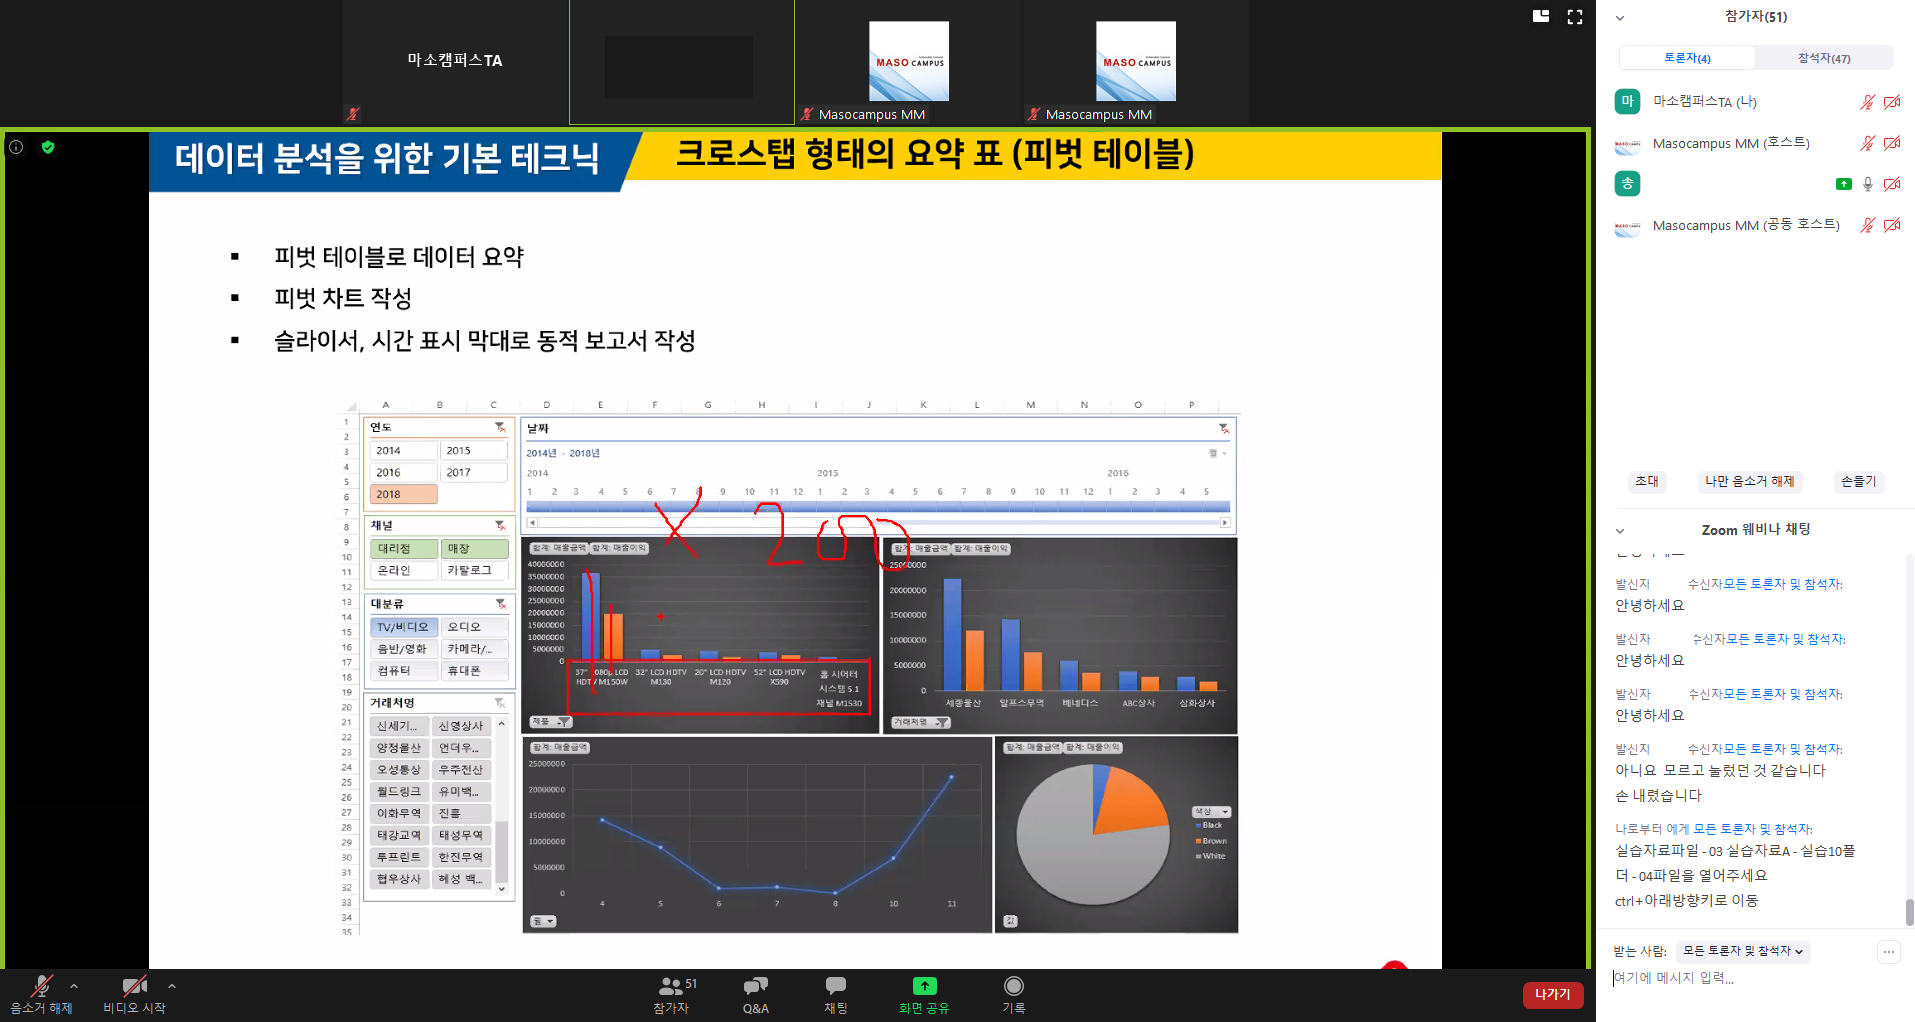The width and height of the screenshot is (1915, 1022).
Task: Switch to the 참석자(47) tab
Action: pos(1824,58)
